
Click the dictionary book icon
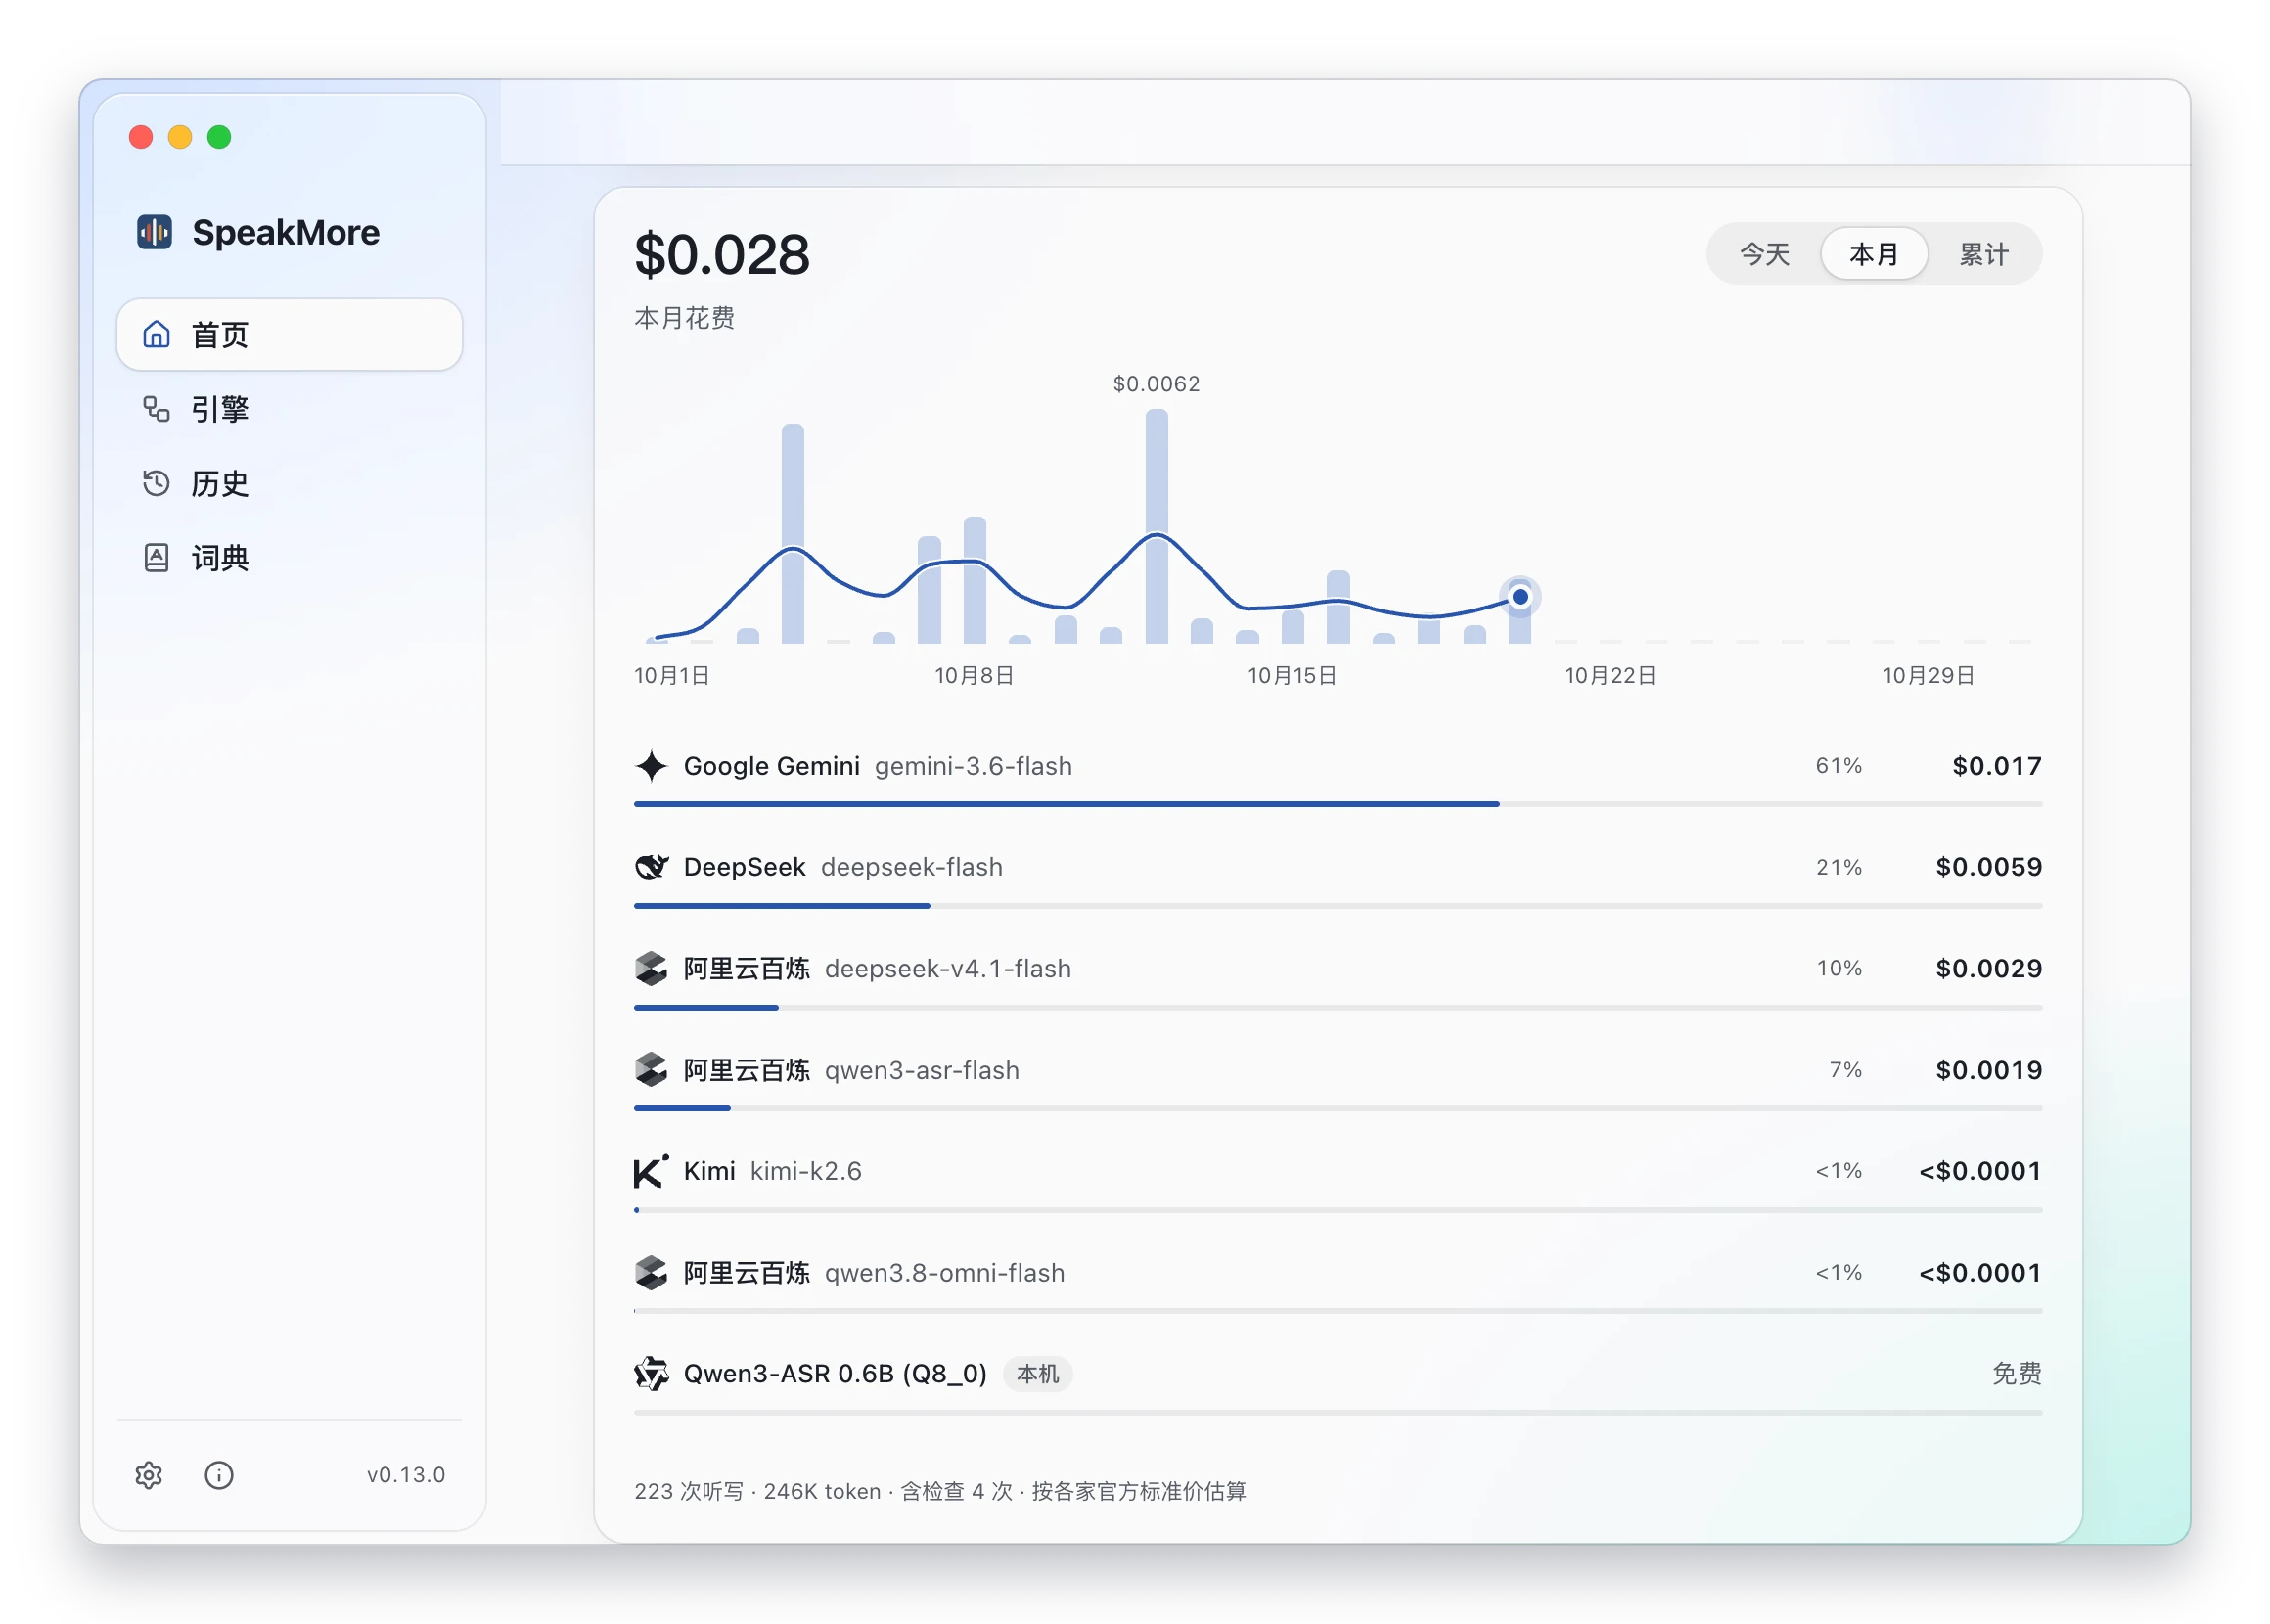tap(156, 557)
